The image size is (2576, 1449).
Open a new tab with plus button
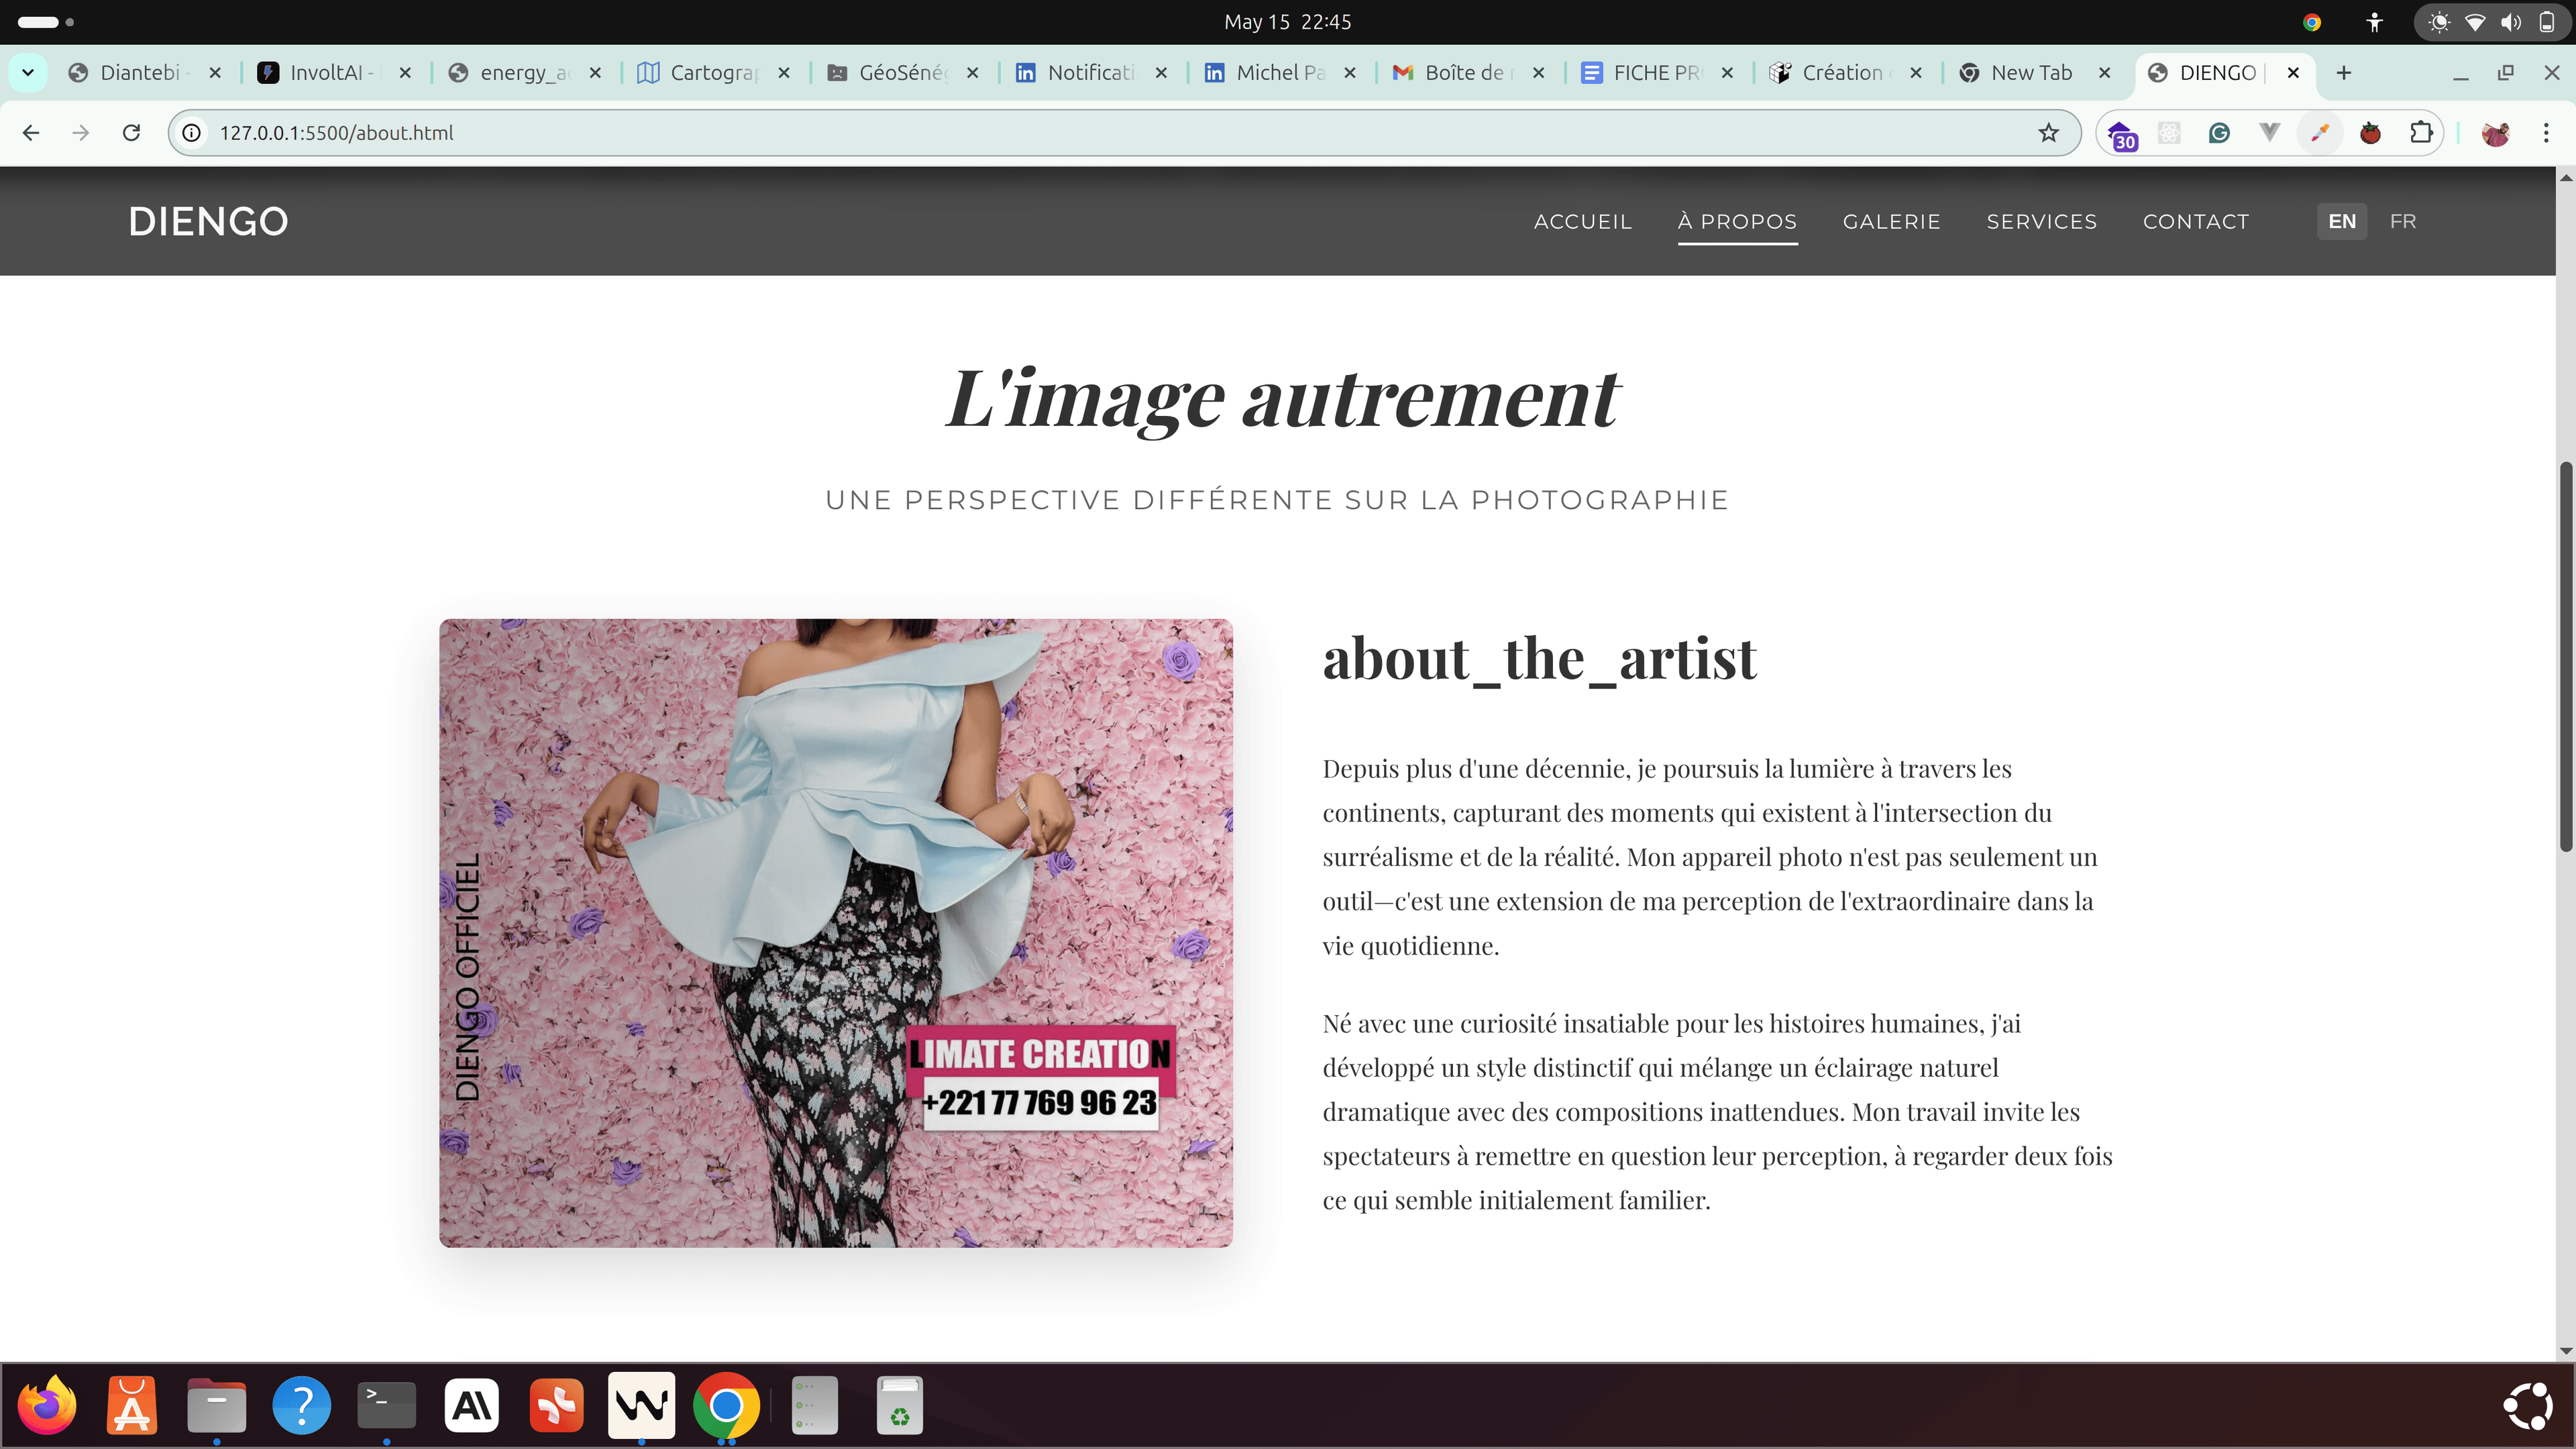click(2343, 73)
